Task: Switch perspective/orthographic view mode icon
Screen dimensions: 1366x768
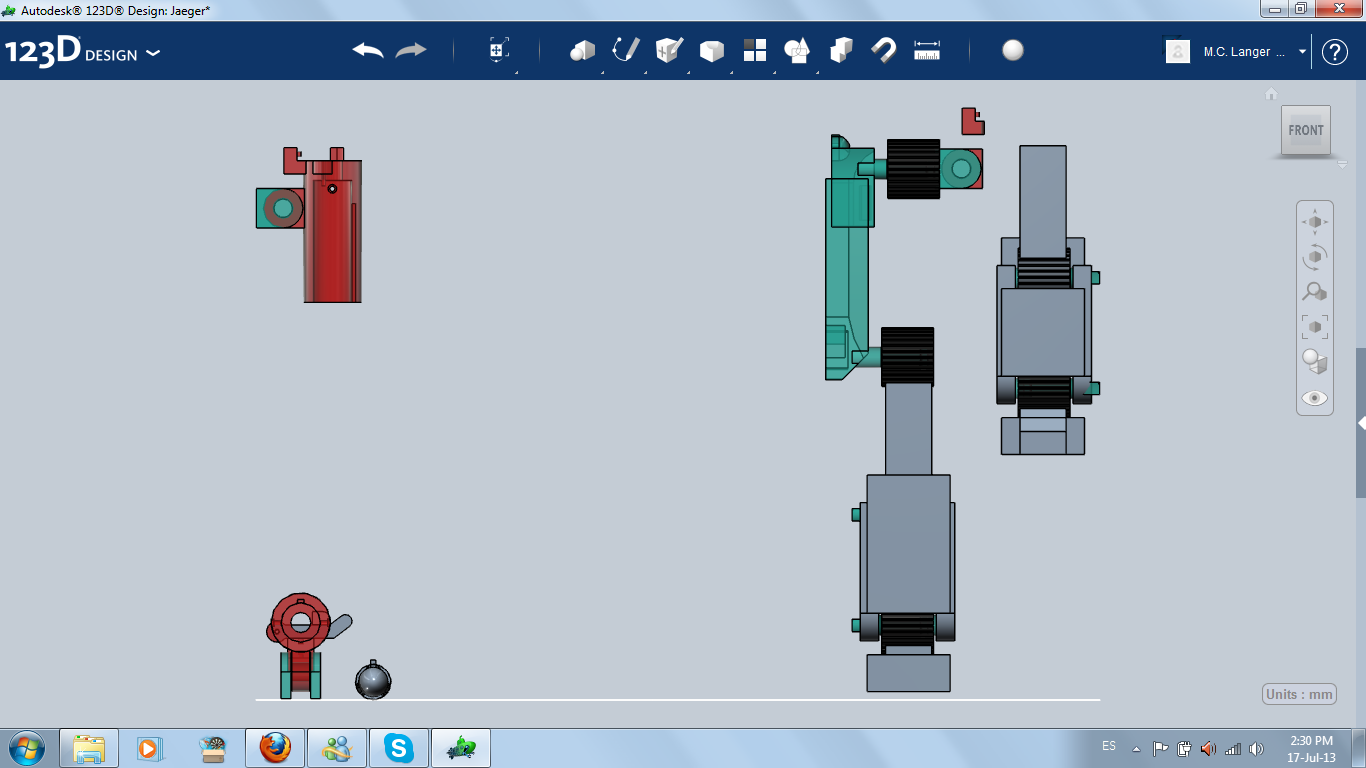Action: point(1314,362)
